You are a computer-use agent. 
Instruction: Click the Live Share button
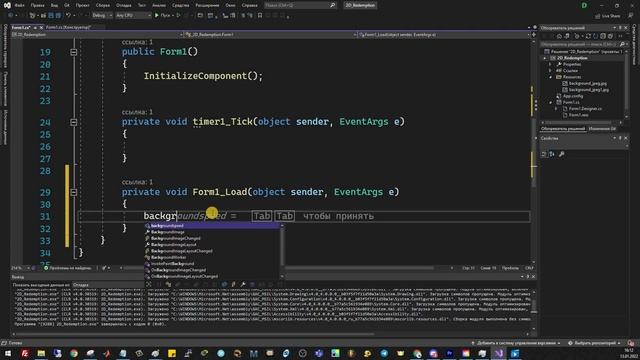pyautogui.click(x=607, y=16)
